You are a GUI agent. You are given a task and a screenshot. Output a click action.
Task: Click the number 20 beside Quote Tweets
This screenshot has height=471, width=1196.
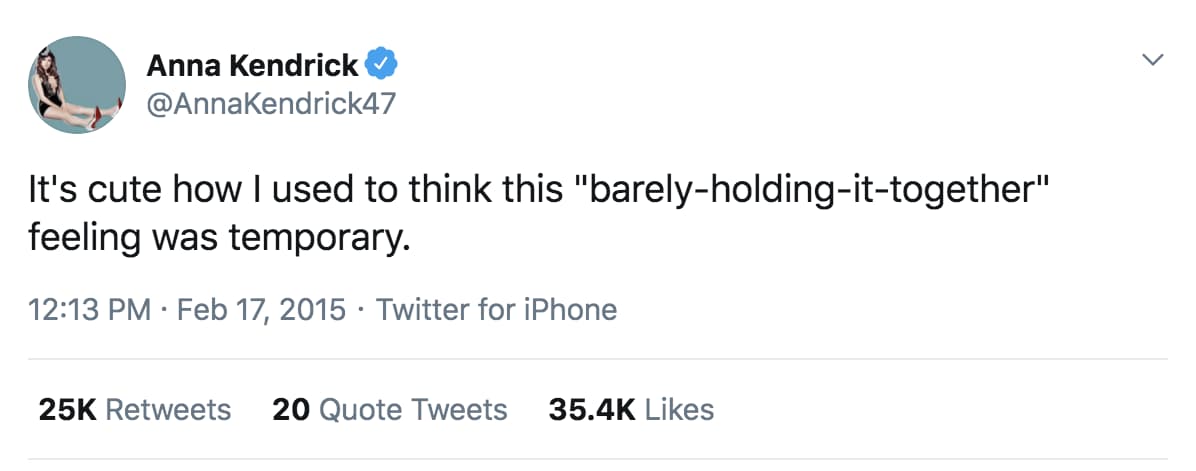click(289, 409)
